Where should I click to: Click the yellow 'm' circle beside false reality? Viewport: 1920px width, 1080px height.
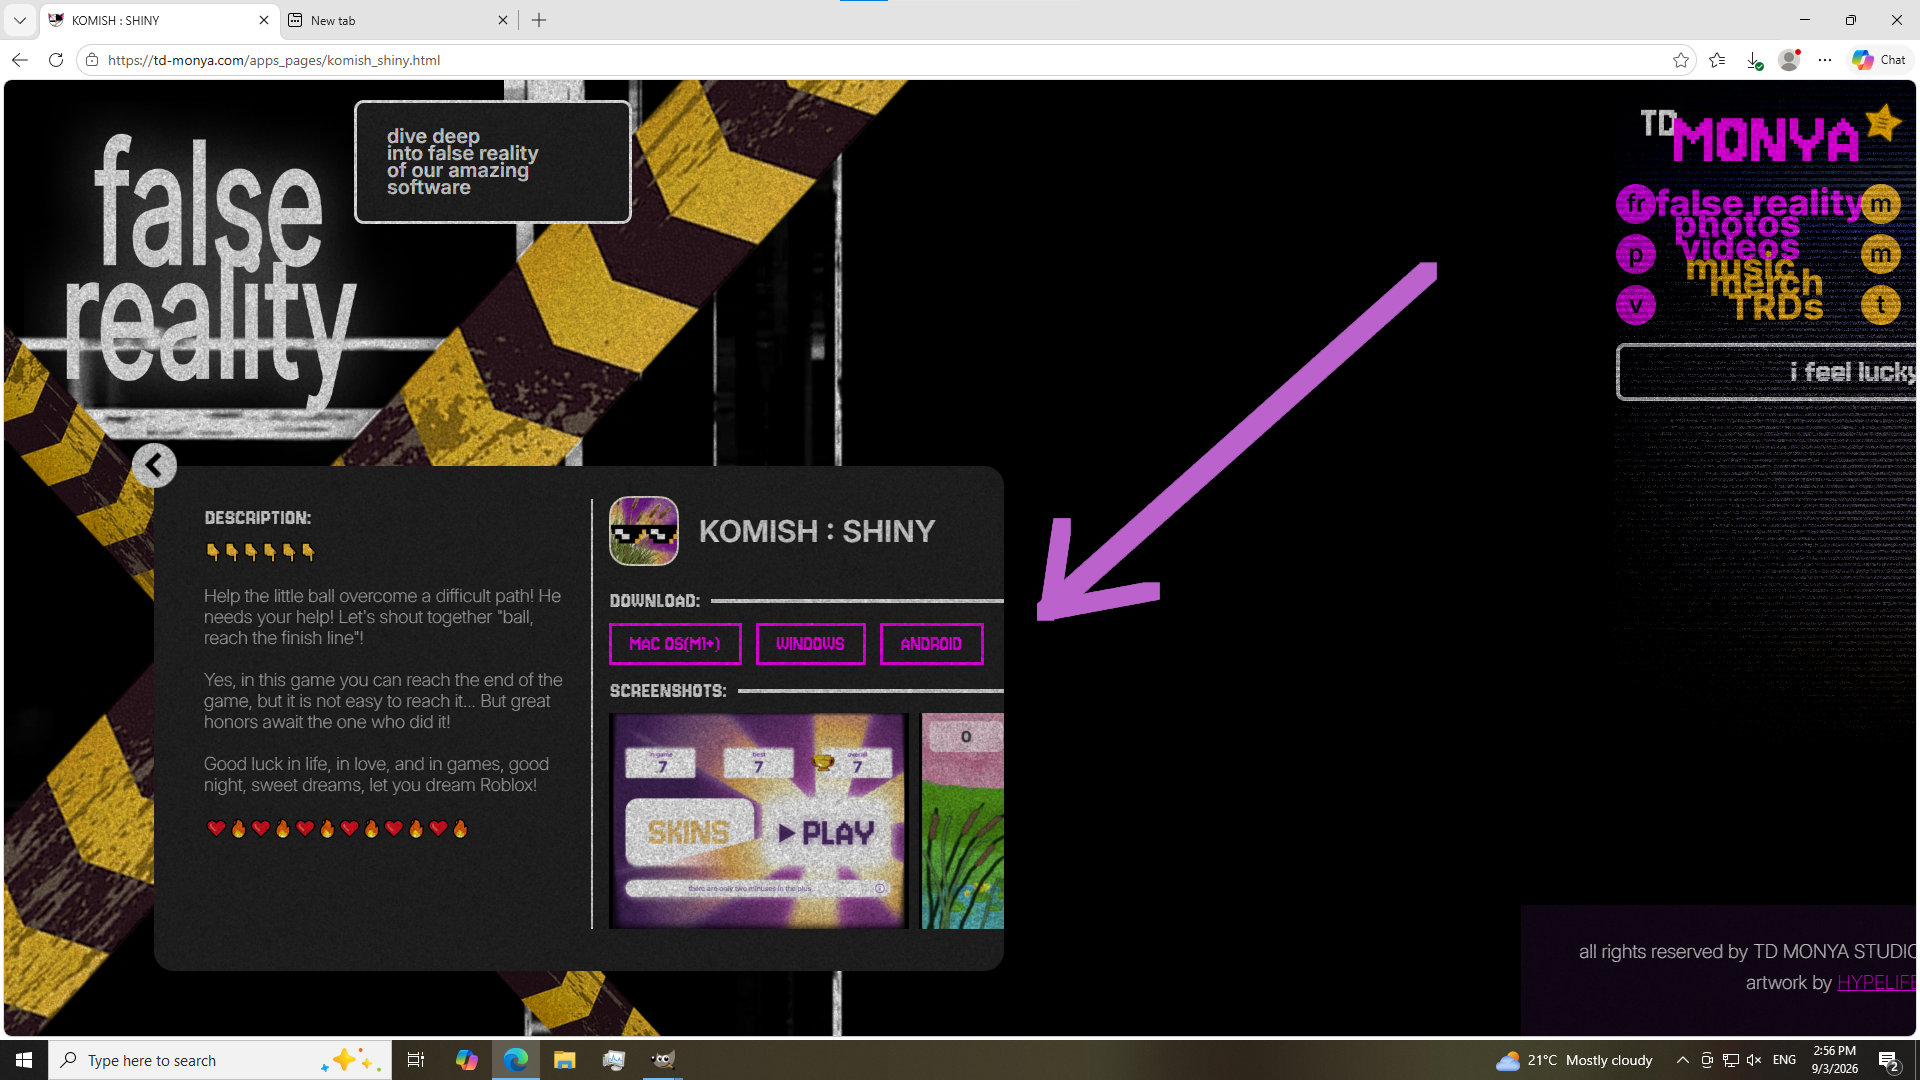point(1881,204)
